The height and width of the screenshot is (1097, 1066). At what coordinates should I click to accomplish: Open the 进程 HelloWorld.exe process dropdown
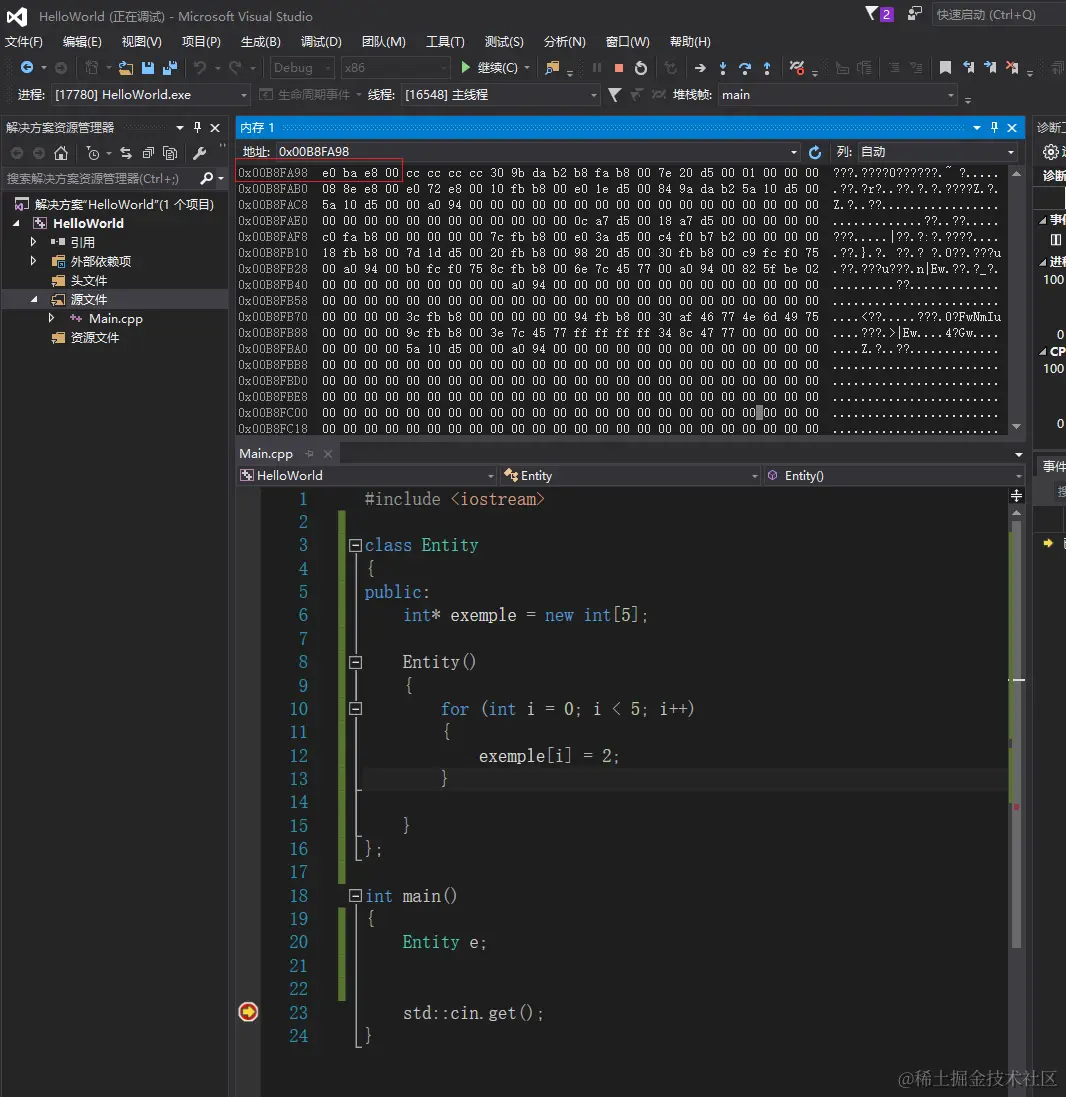(x=243, y=95)
